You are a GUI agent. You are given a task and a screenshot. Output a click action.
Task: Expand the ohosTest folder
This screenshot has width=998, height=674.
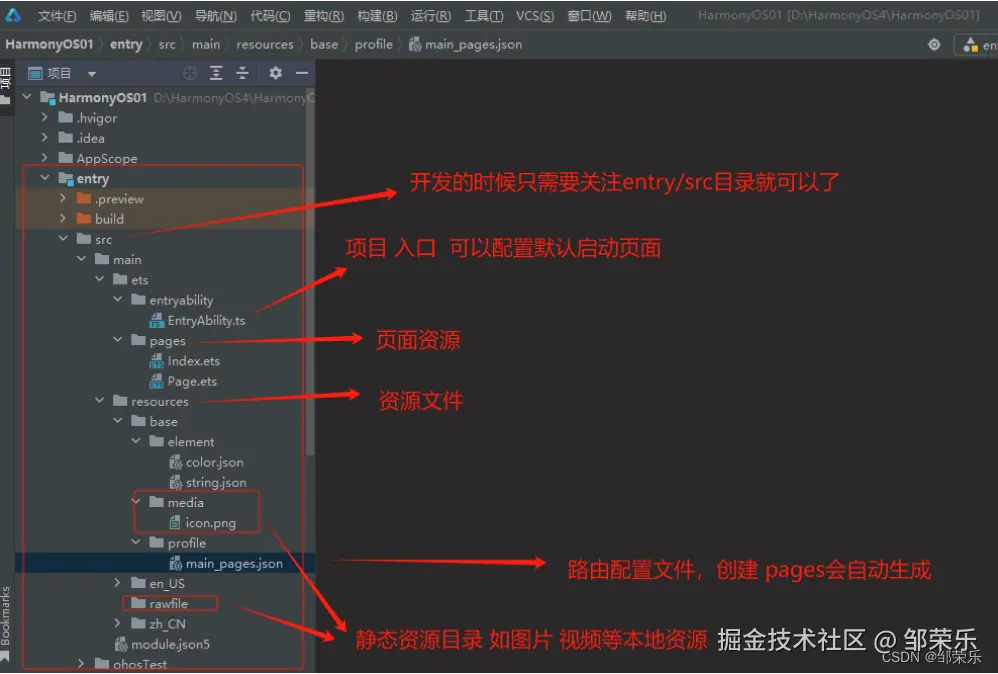pyautogui.click(x=81, y=663)
